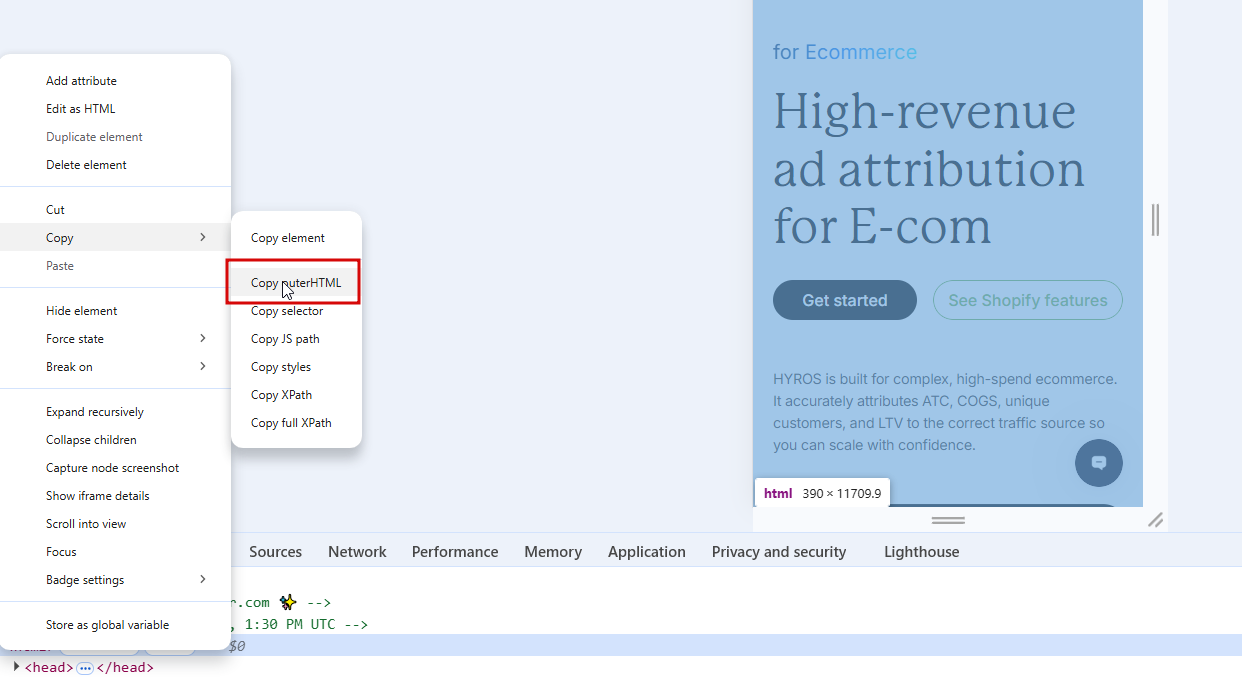The image size is (1242, 680).
Task: Click the head ellipsis badge
Action: click(x=85, y=668)
